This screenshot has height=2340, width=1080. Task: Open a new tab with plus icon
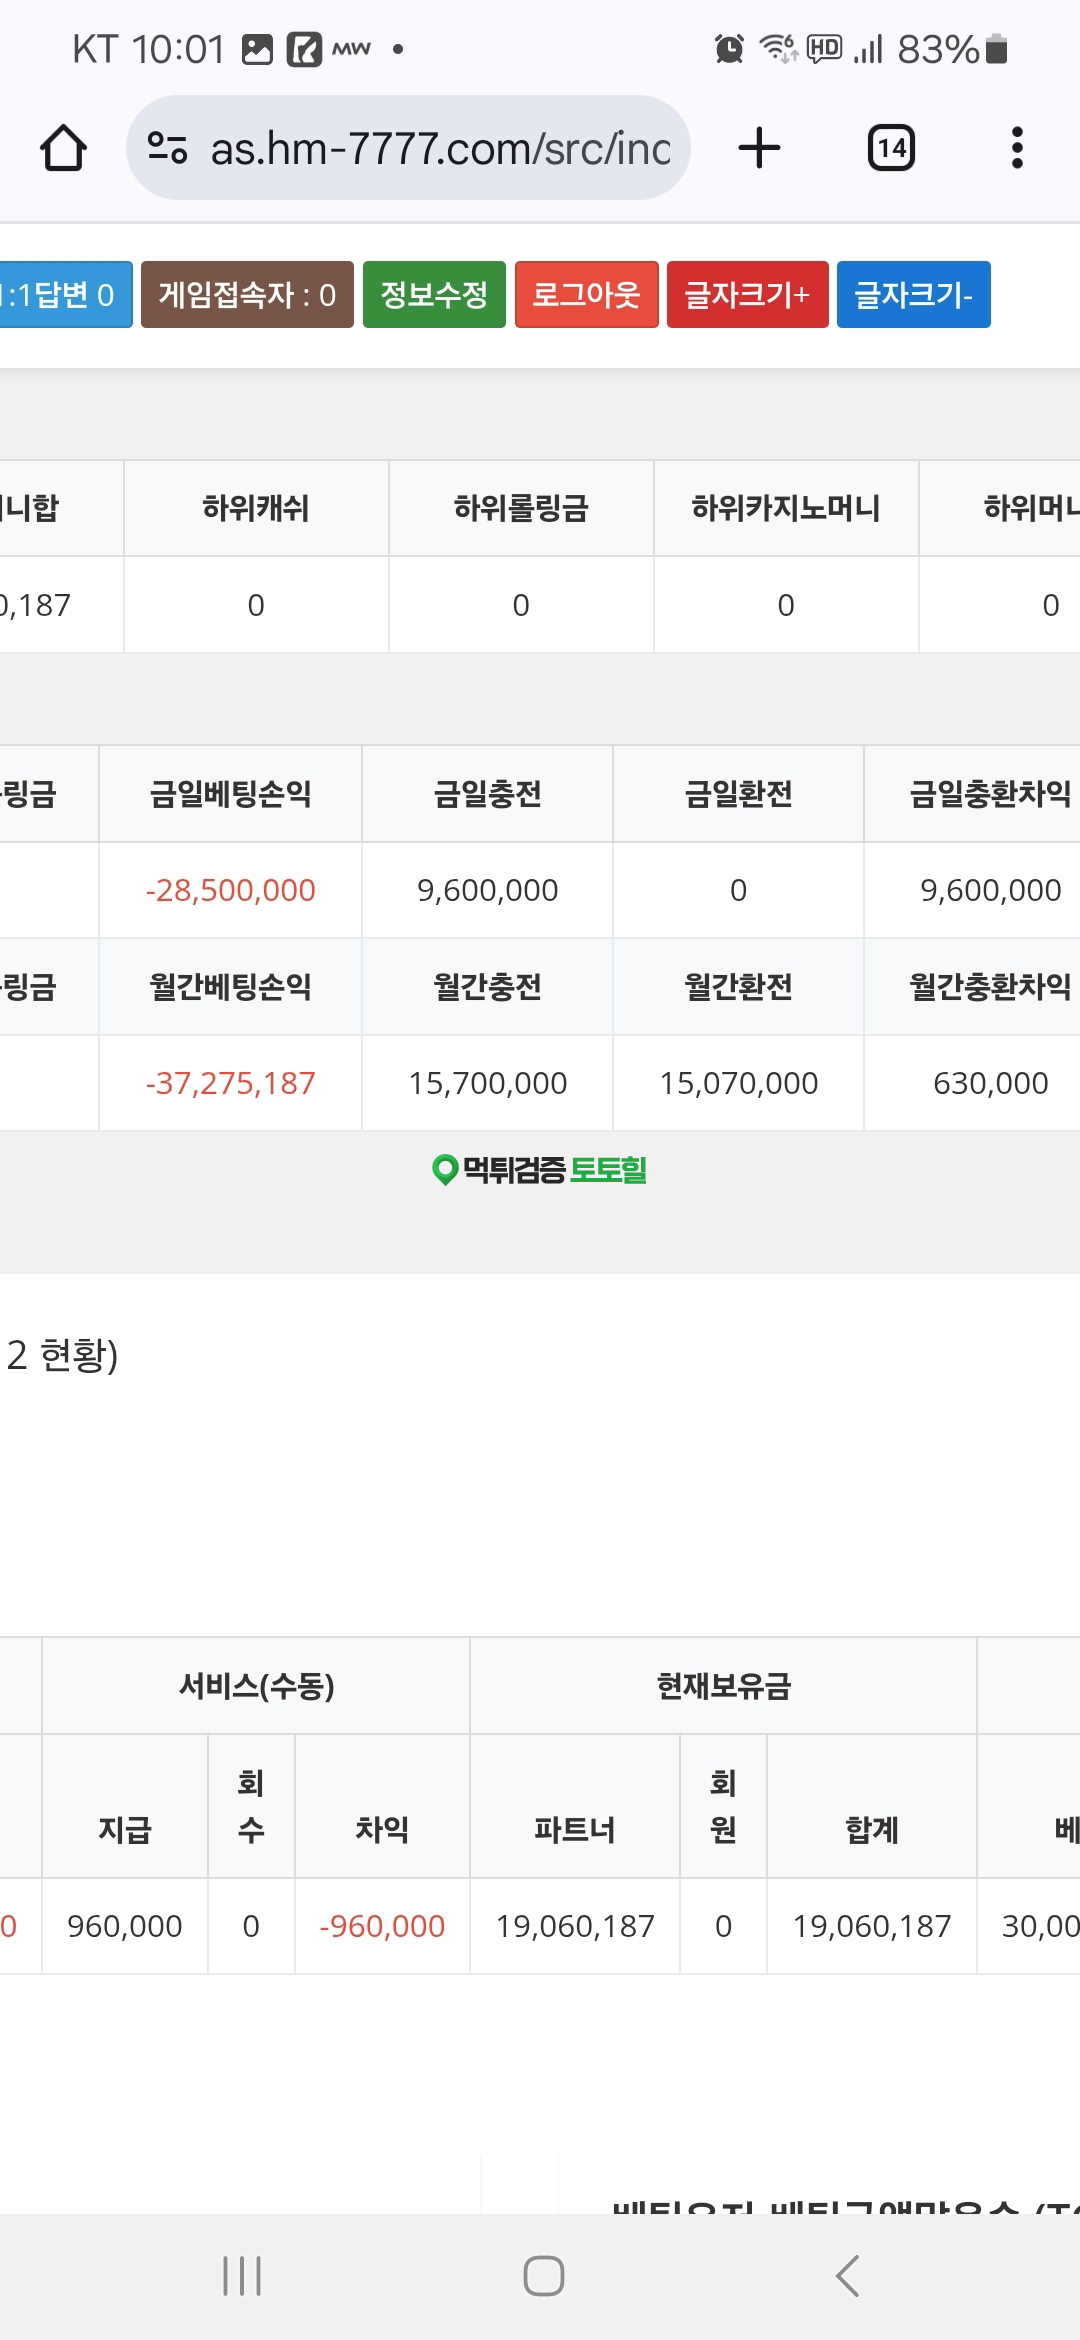coord(759,148)
